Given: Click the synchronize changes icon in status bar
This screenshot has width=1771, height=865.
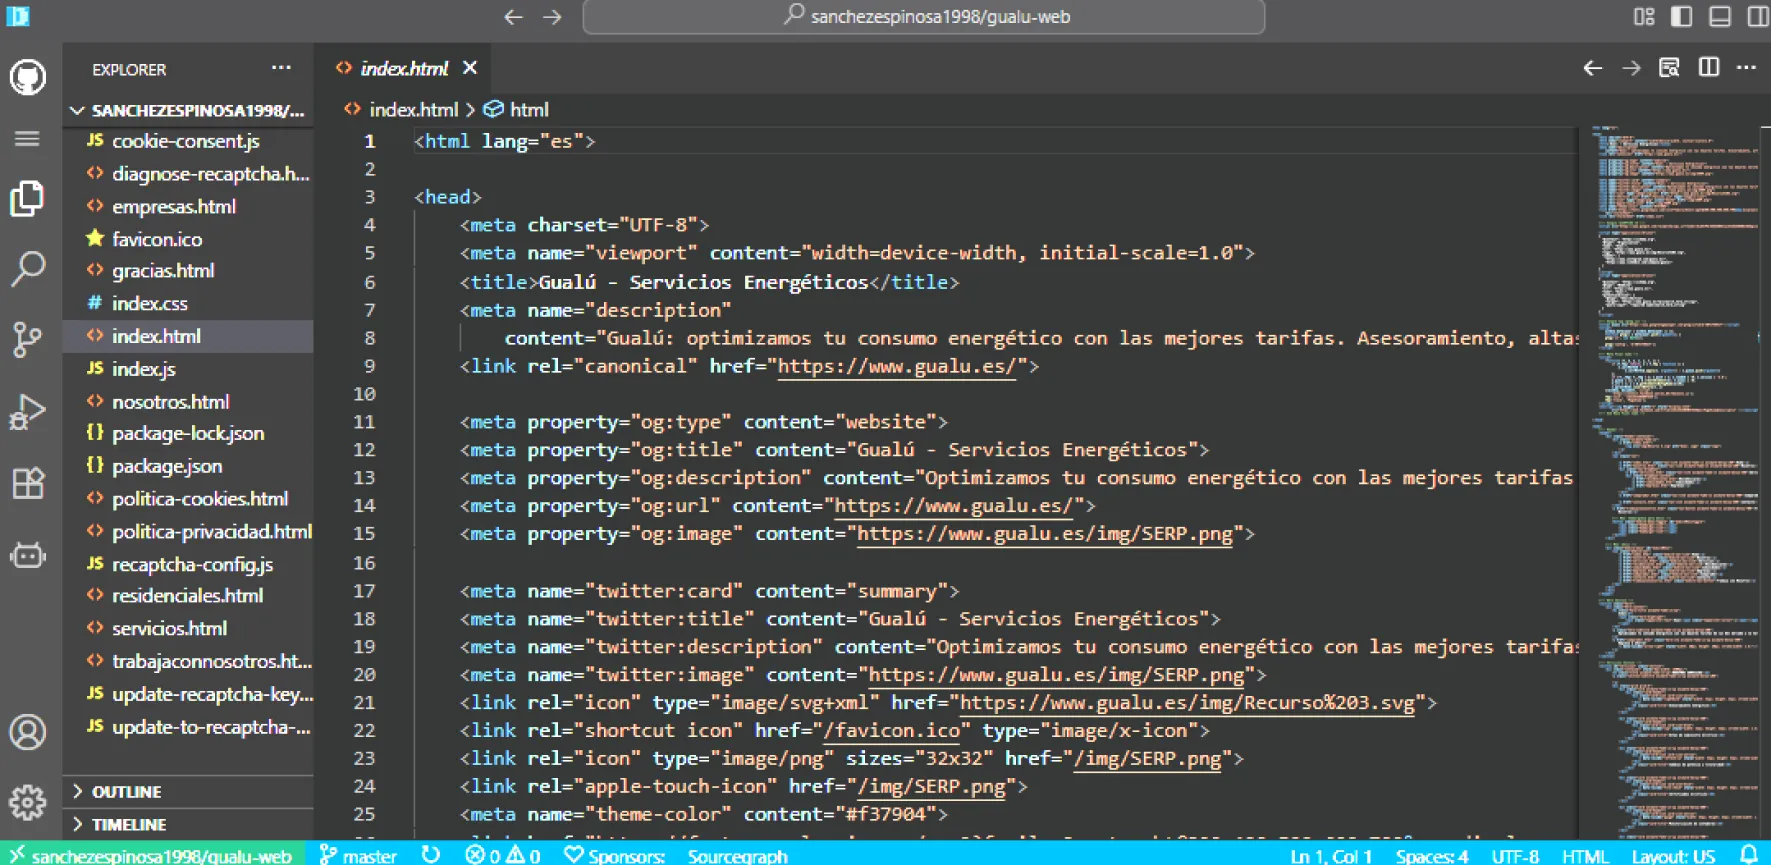Looking at the screenshot, I should coord(431,855).
